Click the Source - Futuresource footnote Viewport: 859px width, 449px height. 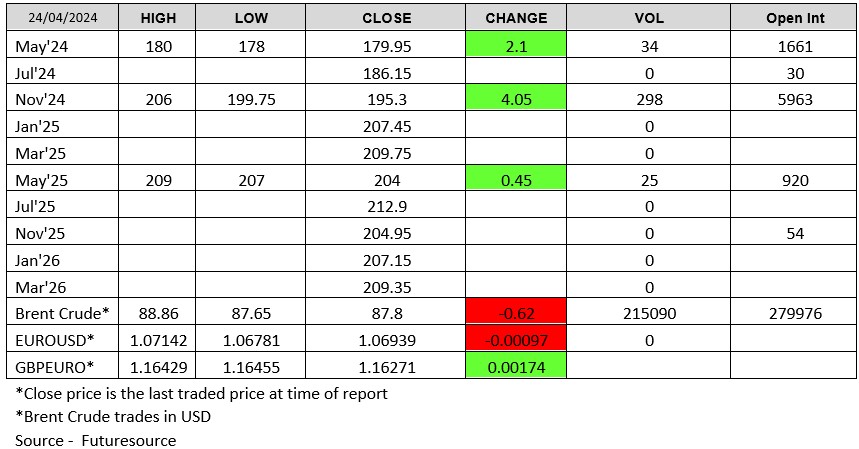[95, 439]
